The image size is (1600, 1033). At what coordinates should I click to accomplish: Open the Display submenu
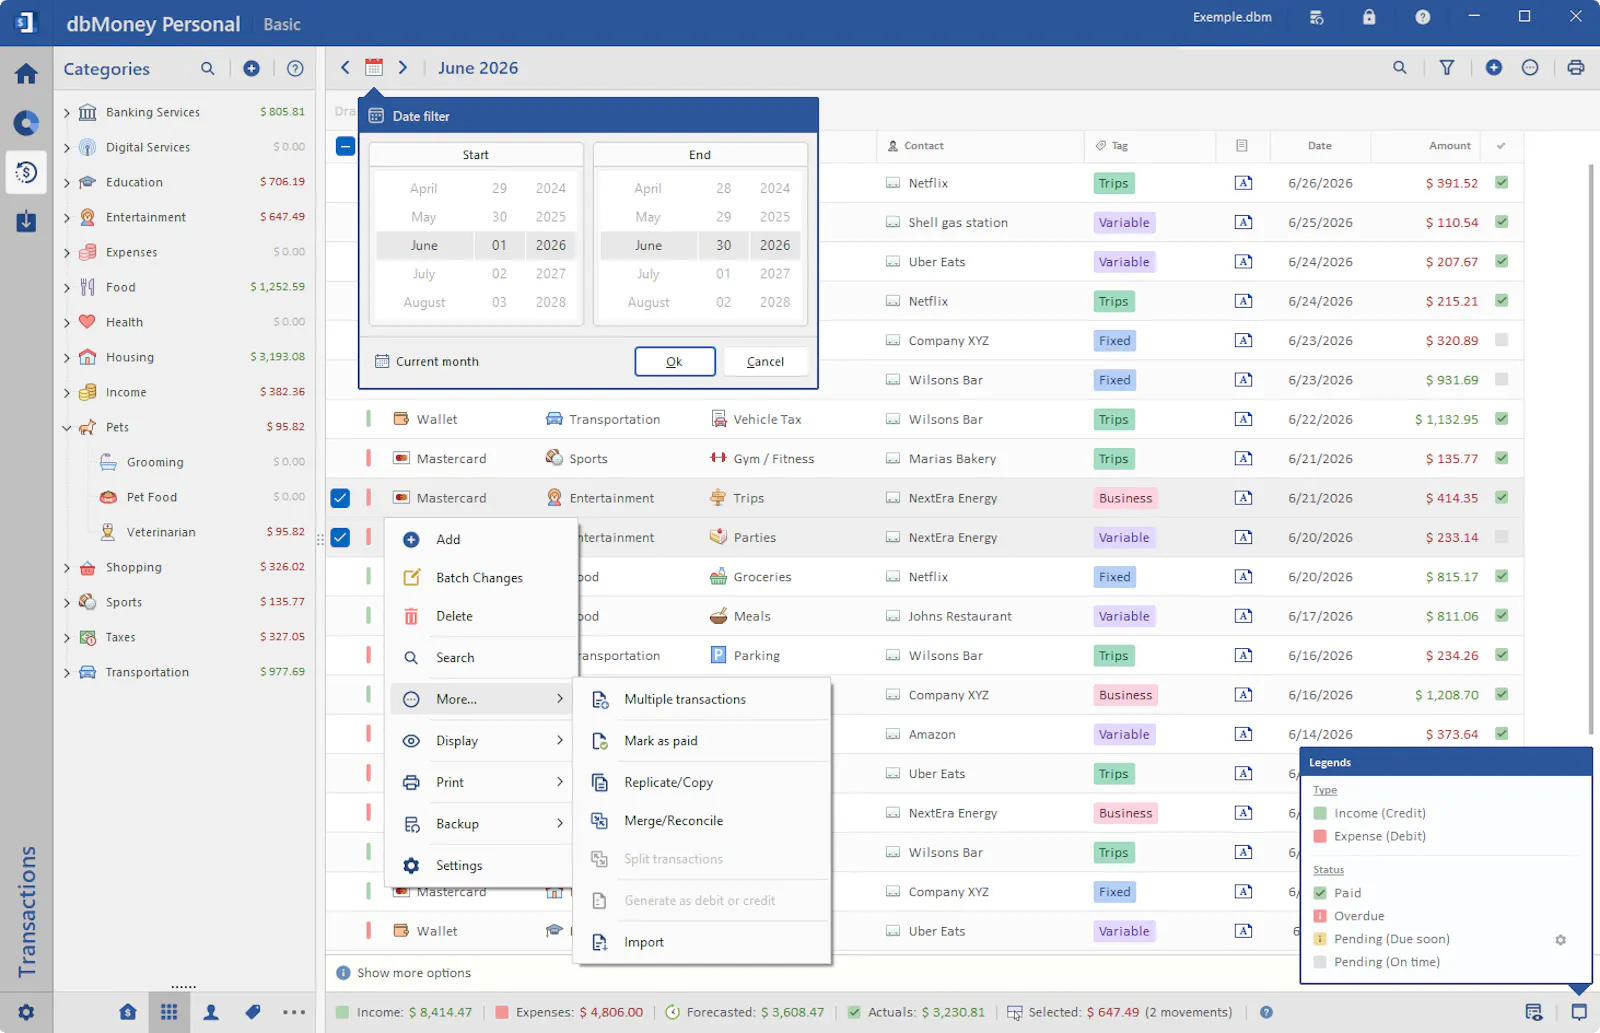click(481, 741)
